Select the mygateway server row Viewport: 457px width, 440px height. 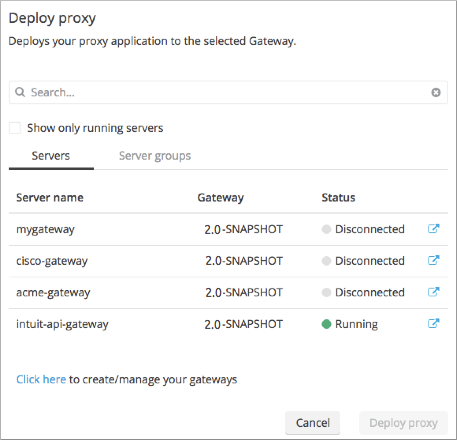pos(228,229)
